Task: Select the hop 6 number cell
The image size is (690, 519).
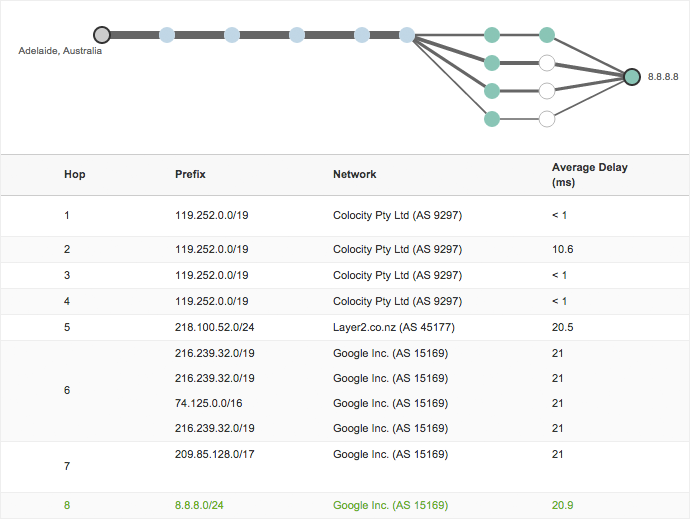Action: point(67,390)
